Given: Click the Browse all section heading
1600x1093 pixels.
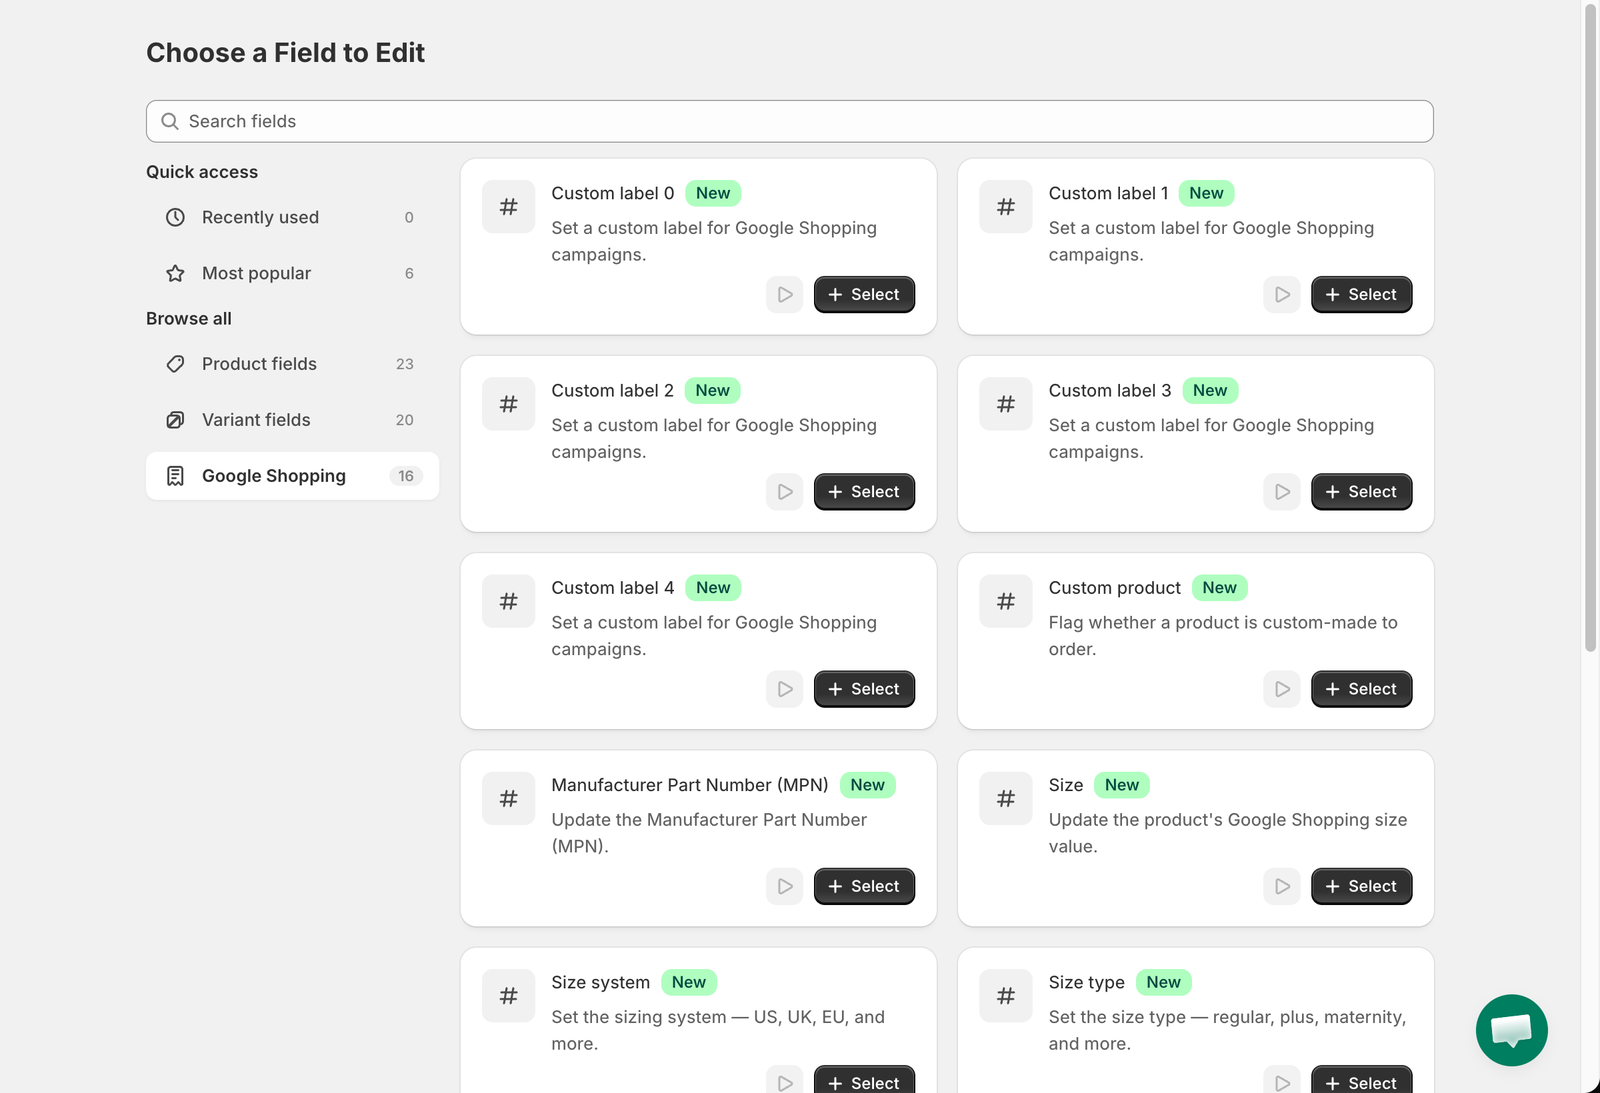Looking at the screenshot, I should click(189, 318).
